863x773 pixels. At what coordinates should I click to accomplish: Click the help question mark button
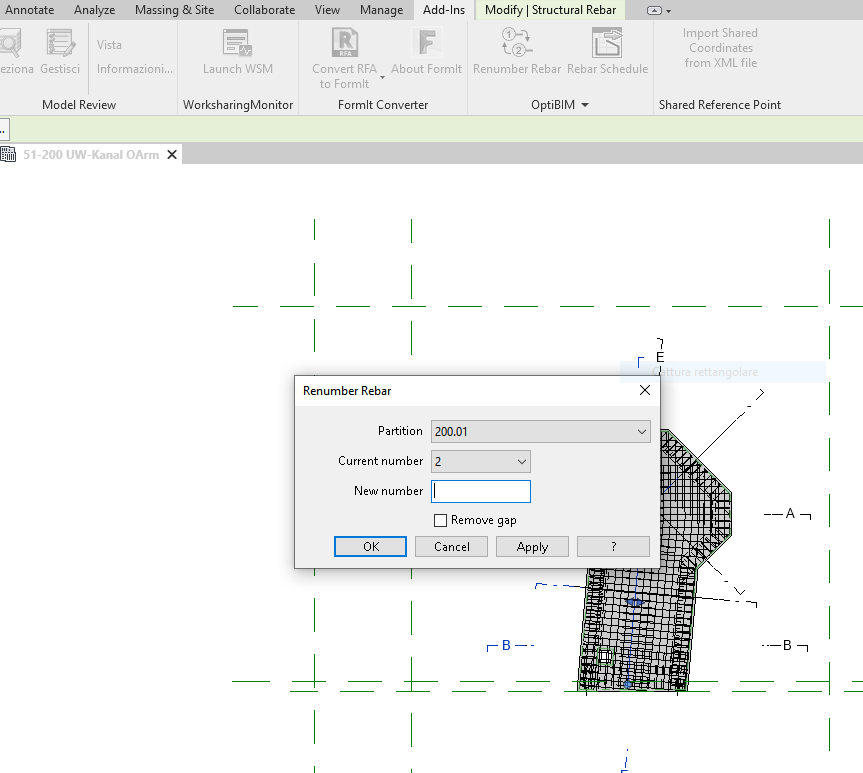[613, 546]
